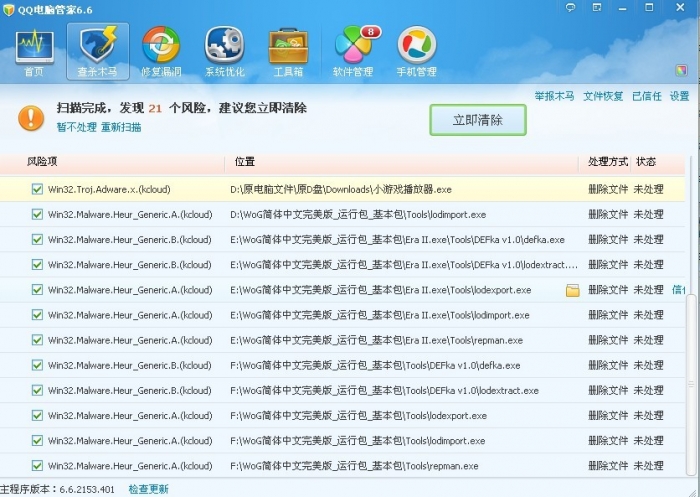This screenshot has height=497, width=700.
Task: Uncheck Win32.Troj.Adware.x.(kcloud) checkbox
Action: click(37, 189)
